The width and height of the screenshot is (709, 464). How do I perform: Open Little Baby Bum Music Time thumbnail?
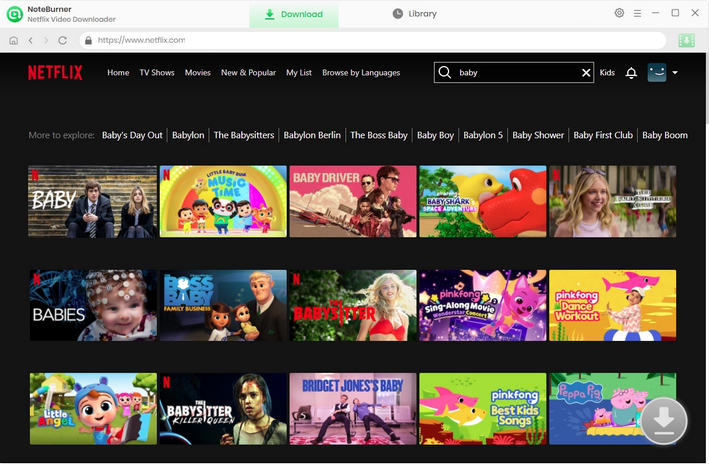click(223, 201)
